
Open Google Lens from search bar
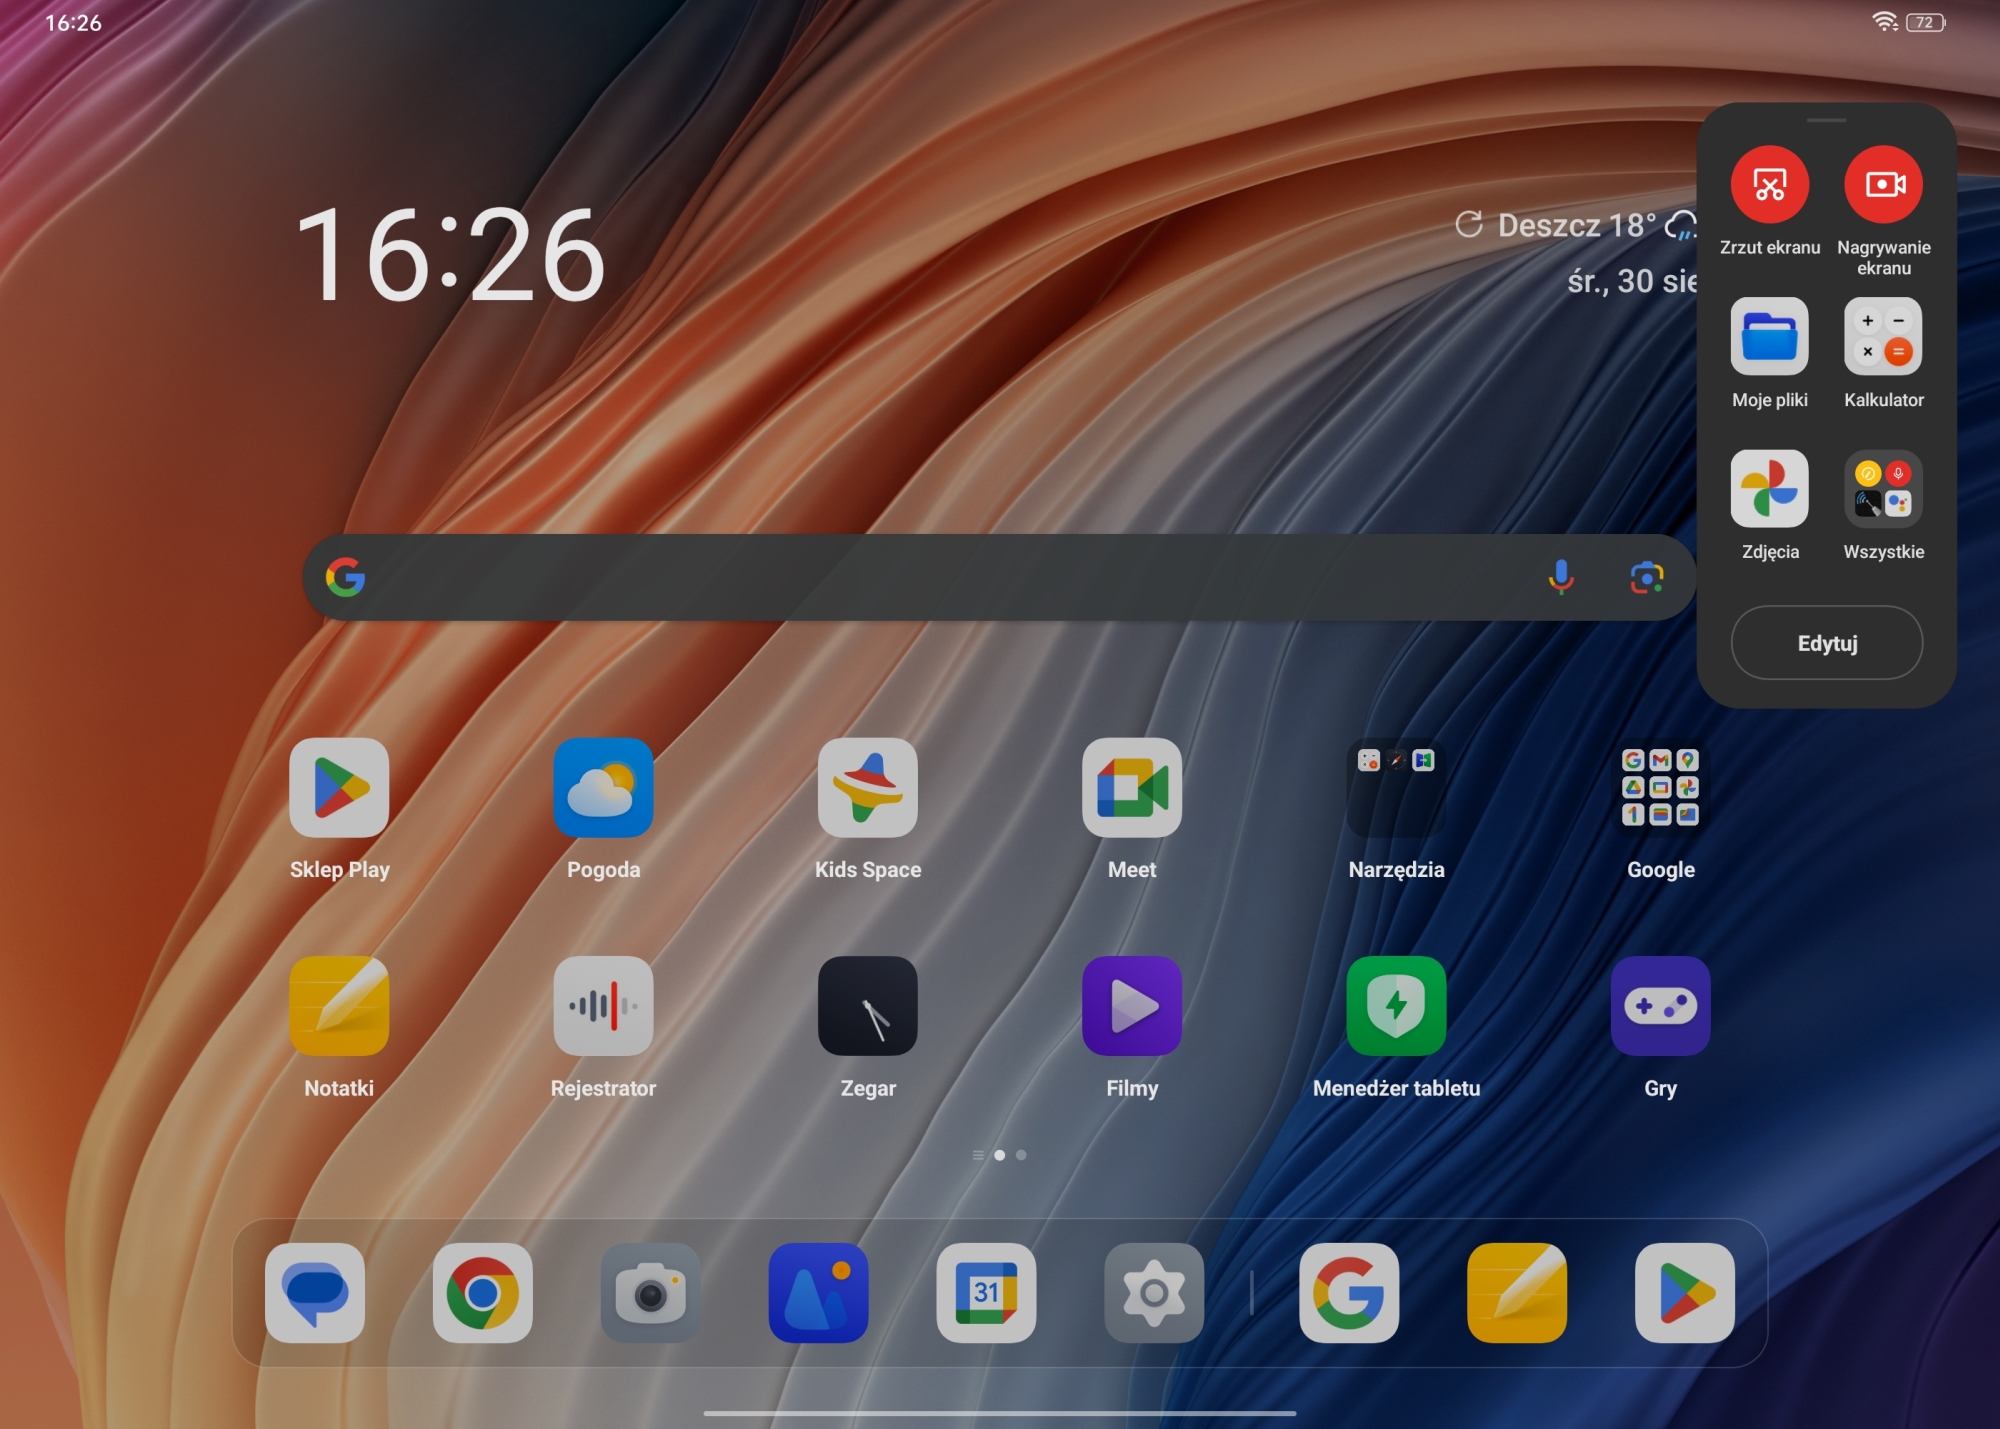(x=1646, y=577)
